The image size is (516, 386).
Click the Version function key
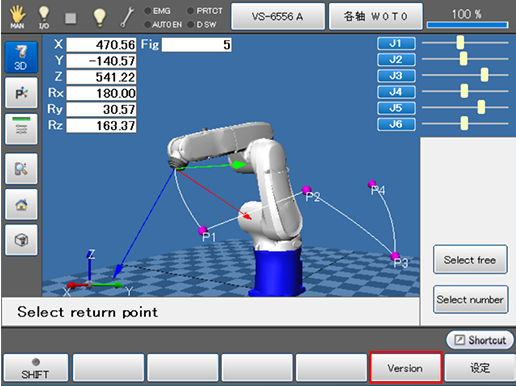(x=406, y=368)
